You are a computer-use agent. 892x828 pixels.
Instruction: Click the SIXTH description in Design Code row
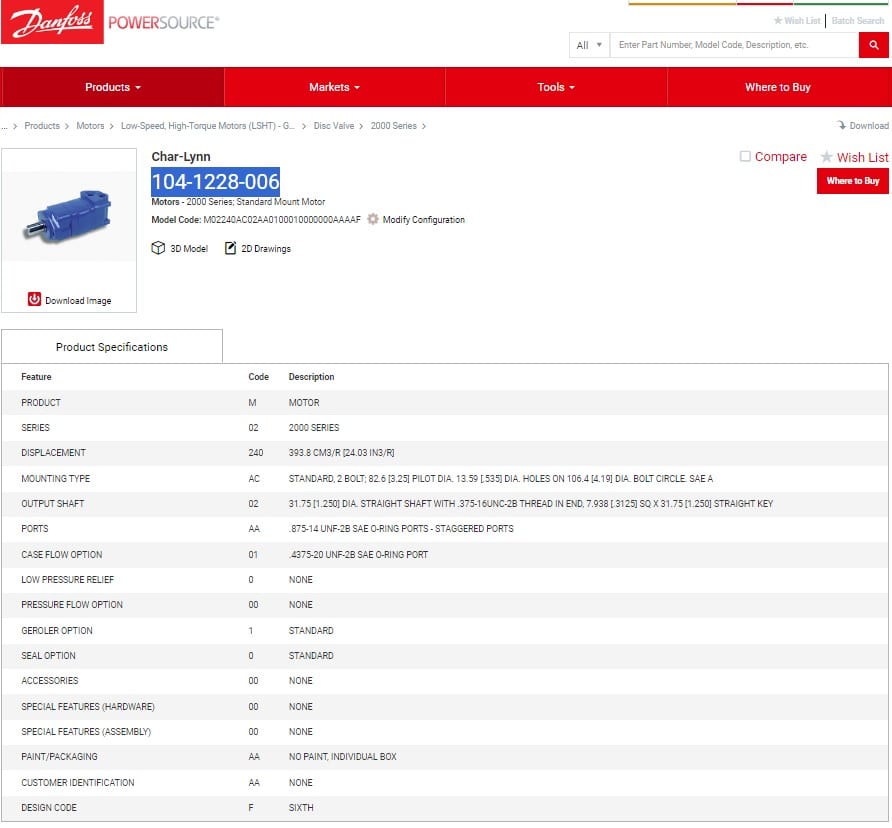[x=301, y=808]
